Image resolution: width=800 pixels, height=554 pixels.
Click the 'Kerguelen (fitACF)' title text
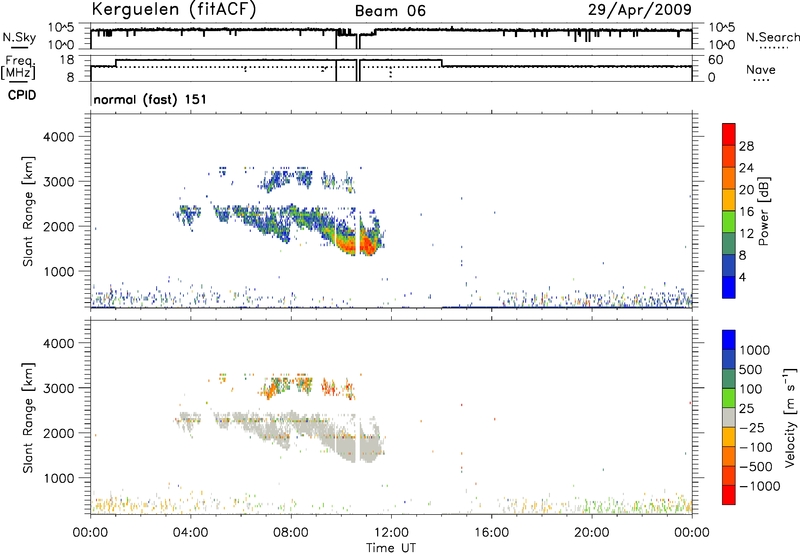(173, 9)
